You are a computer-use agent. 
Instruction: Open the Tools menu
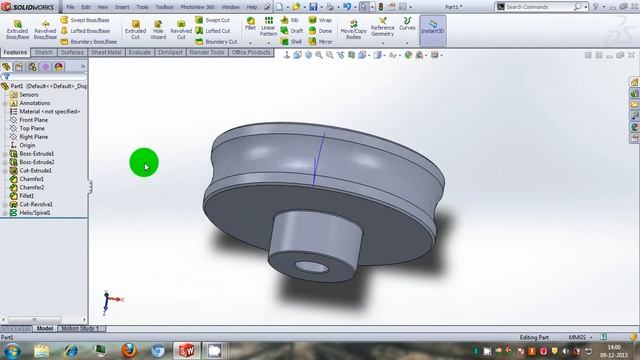point(142,7)
